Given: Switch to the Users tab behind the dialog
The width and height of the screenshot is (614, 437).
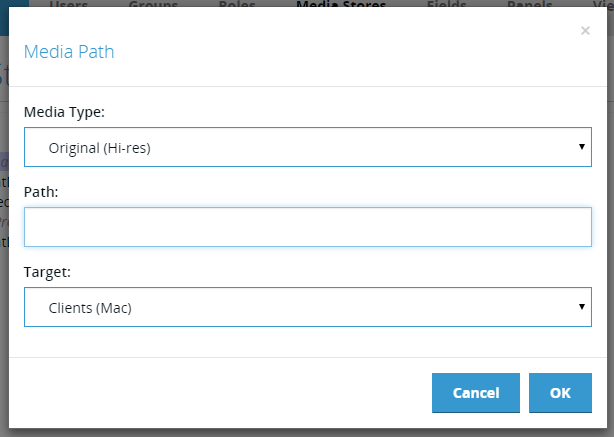Looking at the screenshot, I should 69,4.
